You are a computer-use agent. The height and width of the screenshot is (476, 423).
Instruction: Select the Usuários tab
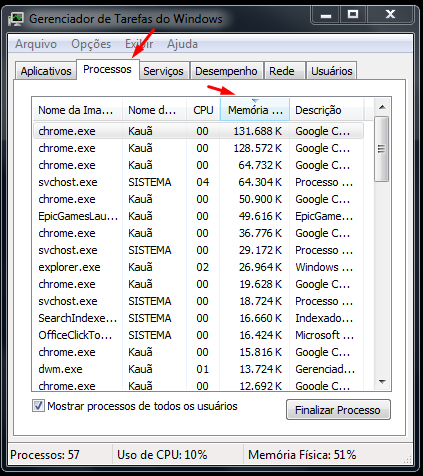pos(332,71)
